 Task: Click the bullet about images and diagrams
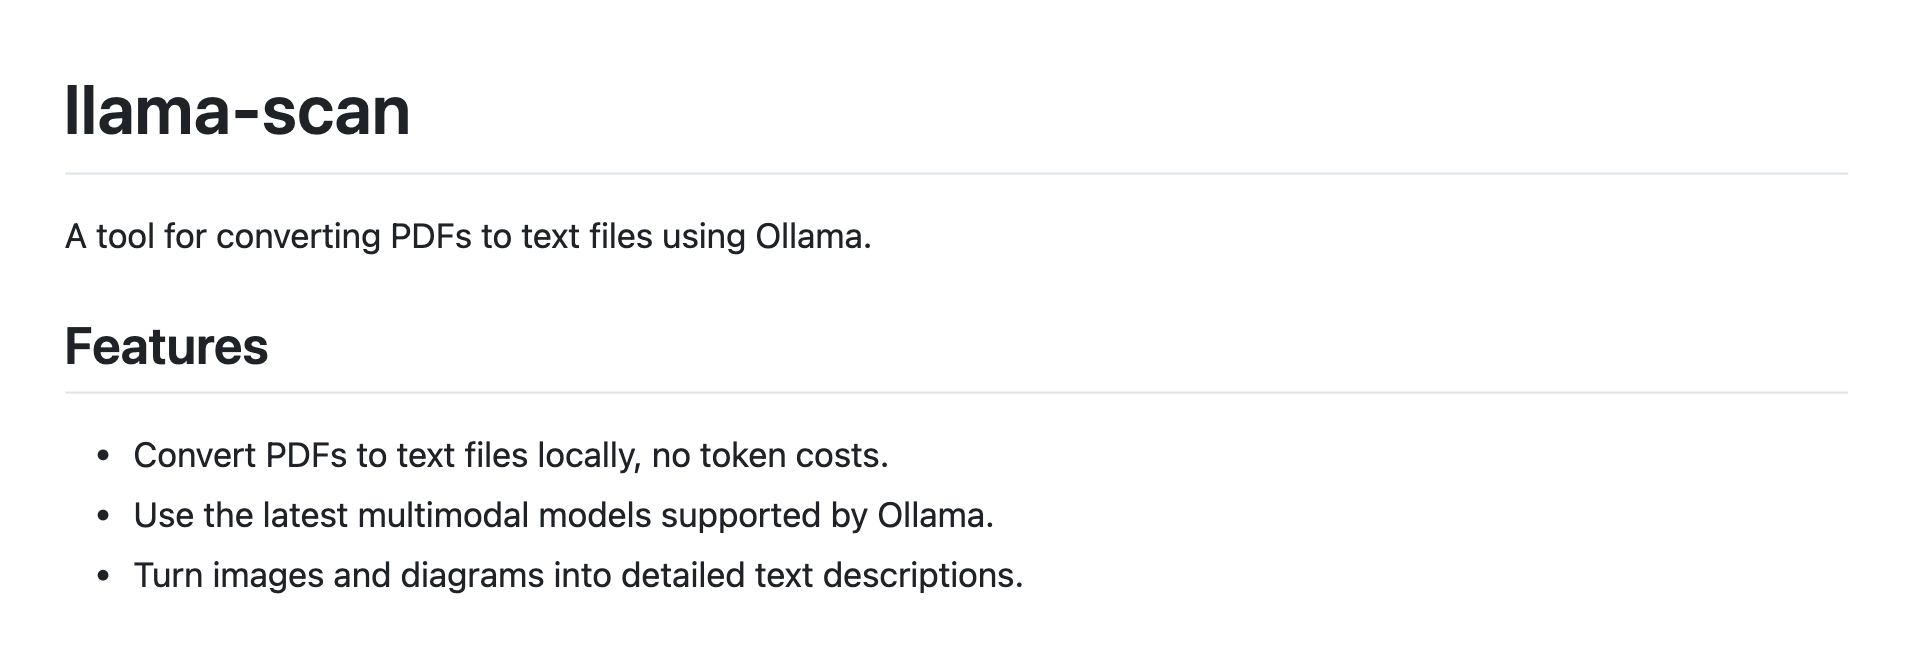click(x=578, y=576)
